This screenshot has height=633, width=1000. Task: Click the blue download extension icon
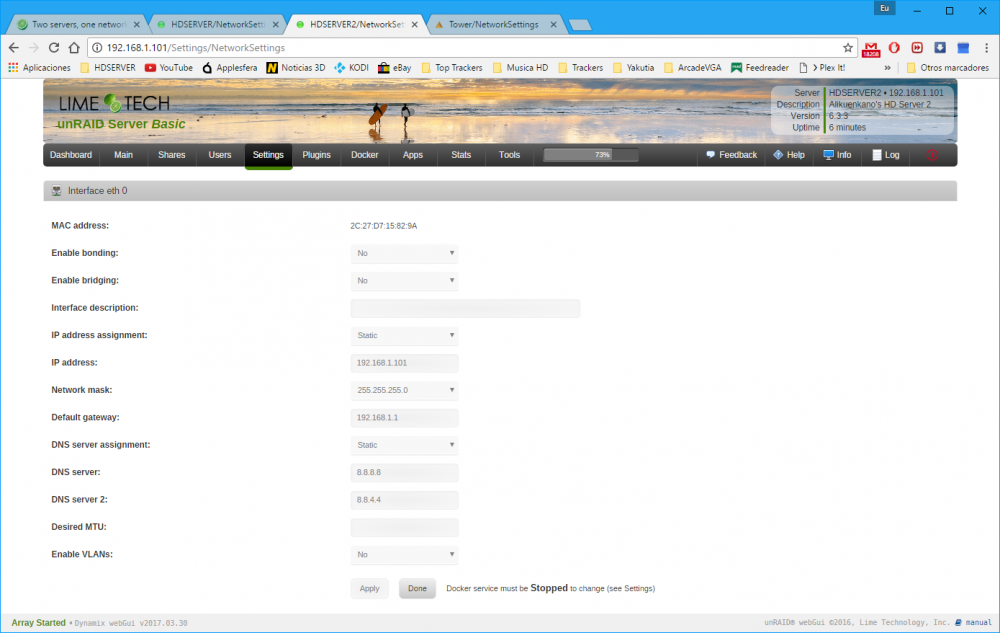[940, 48]
